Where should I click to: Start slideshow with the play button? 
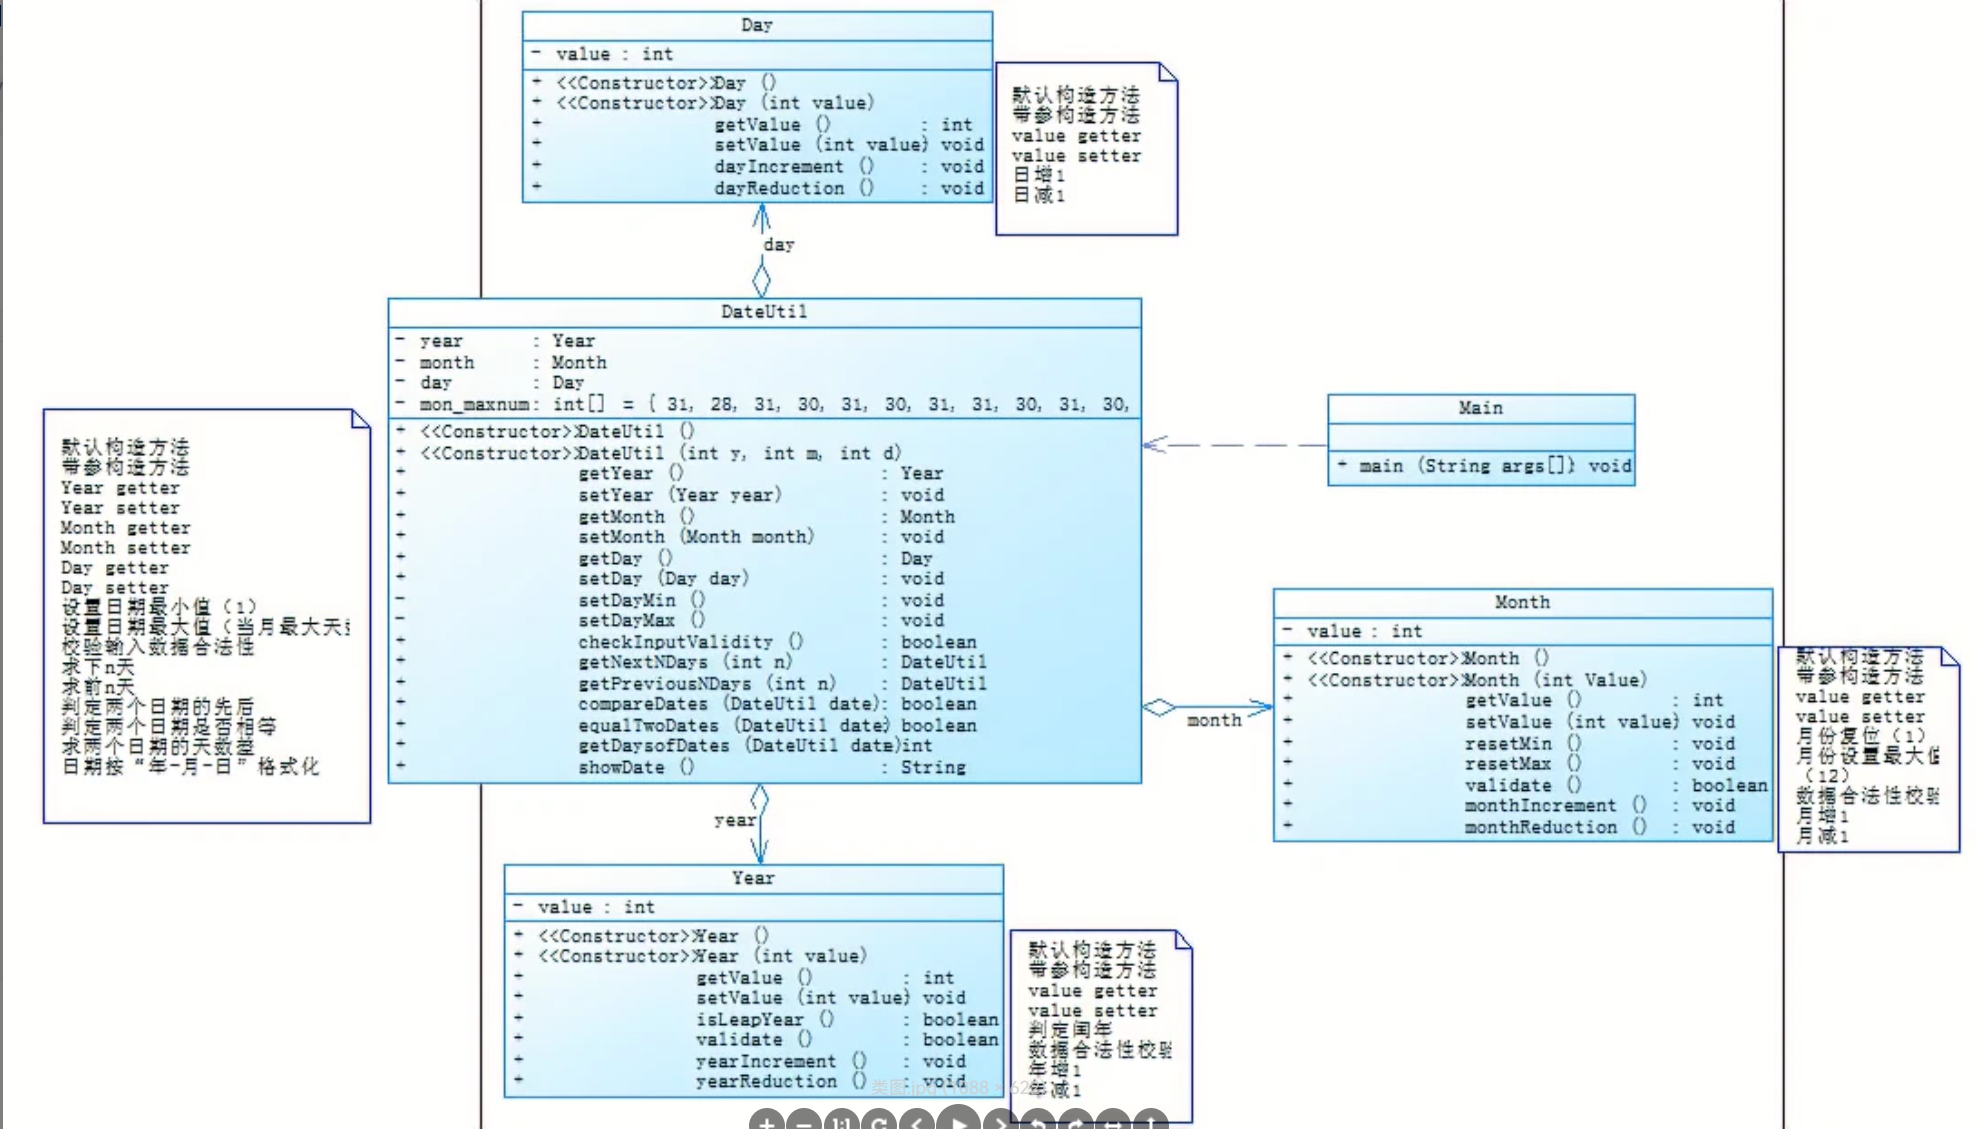pyautogui.click(x=959, y=1122)
